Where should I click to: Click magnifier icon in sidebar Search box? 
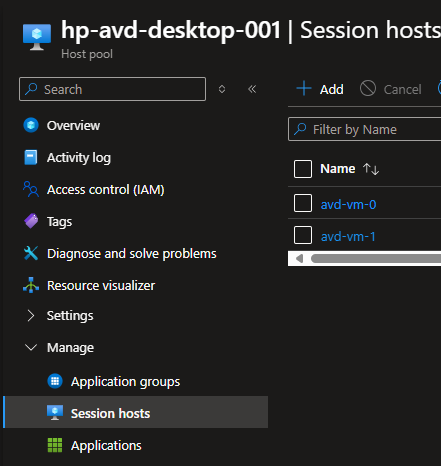[x=31, y=89]
